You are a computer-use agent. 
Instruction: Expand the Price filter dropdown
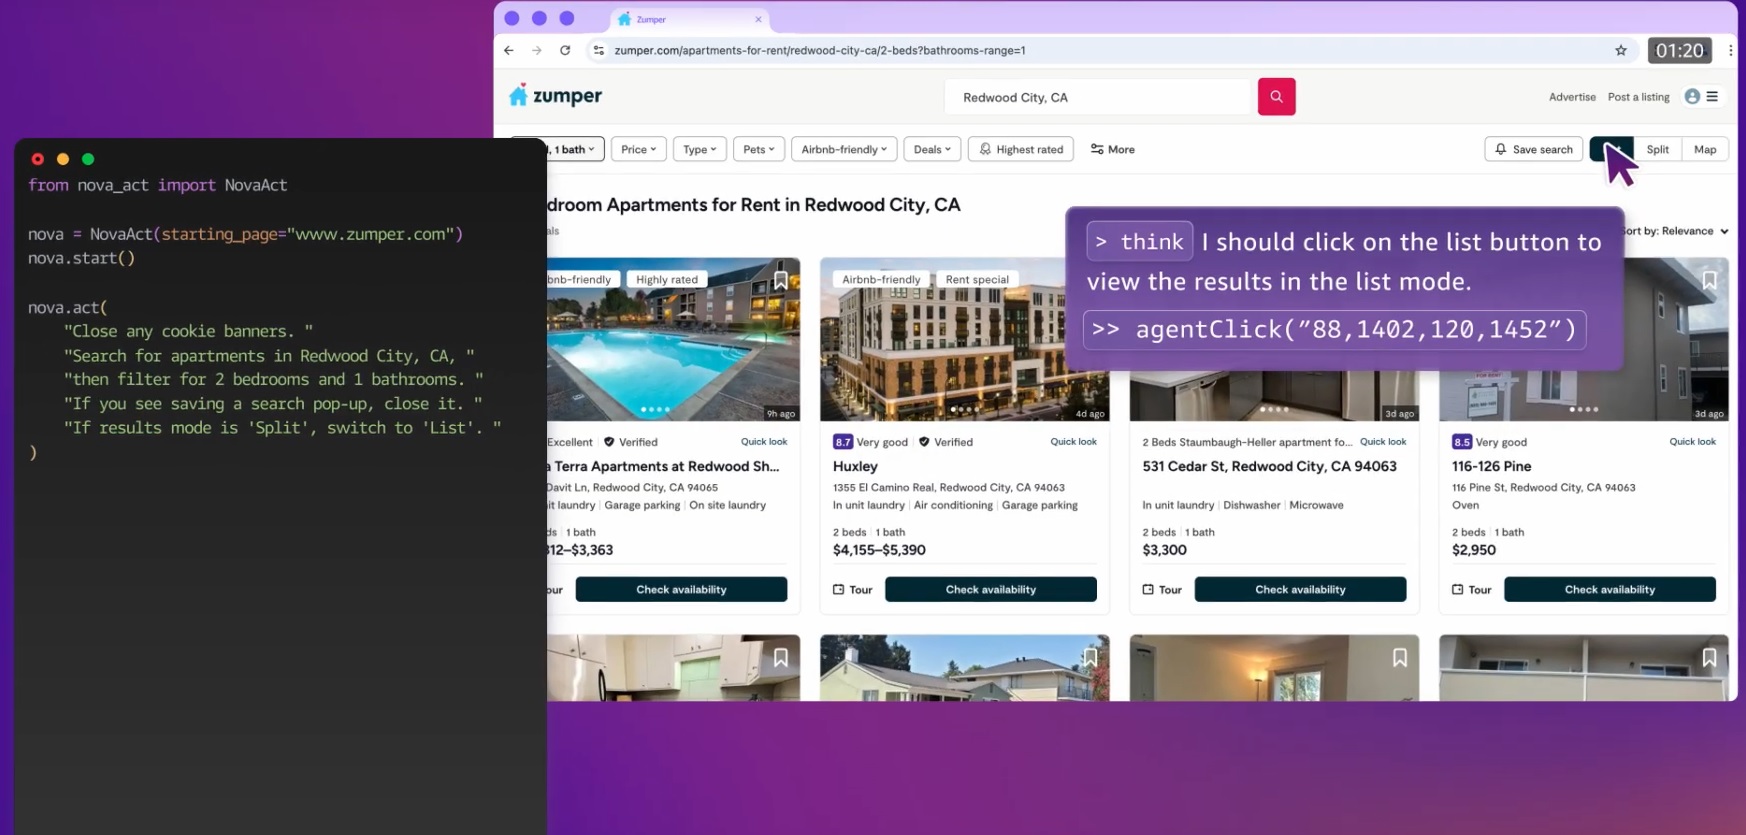pos(638,149)
